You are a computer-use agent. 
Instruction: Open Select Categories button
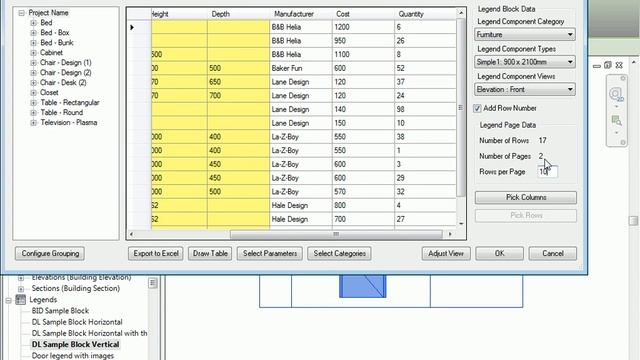340,253
